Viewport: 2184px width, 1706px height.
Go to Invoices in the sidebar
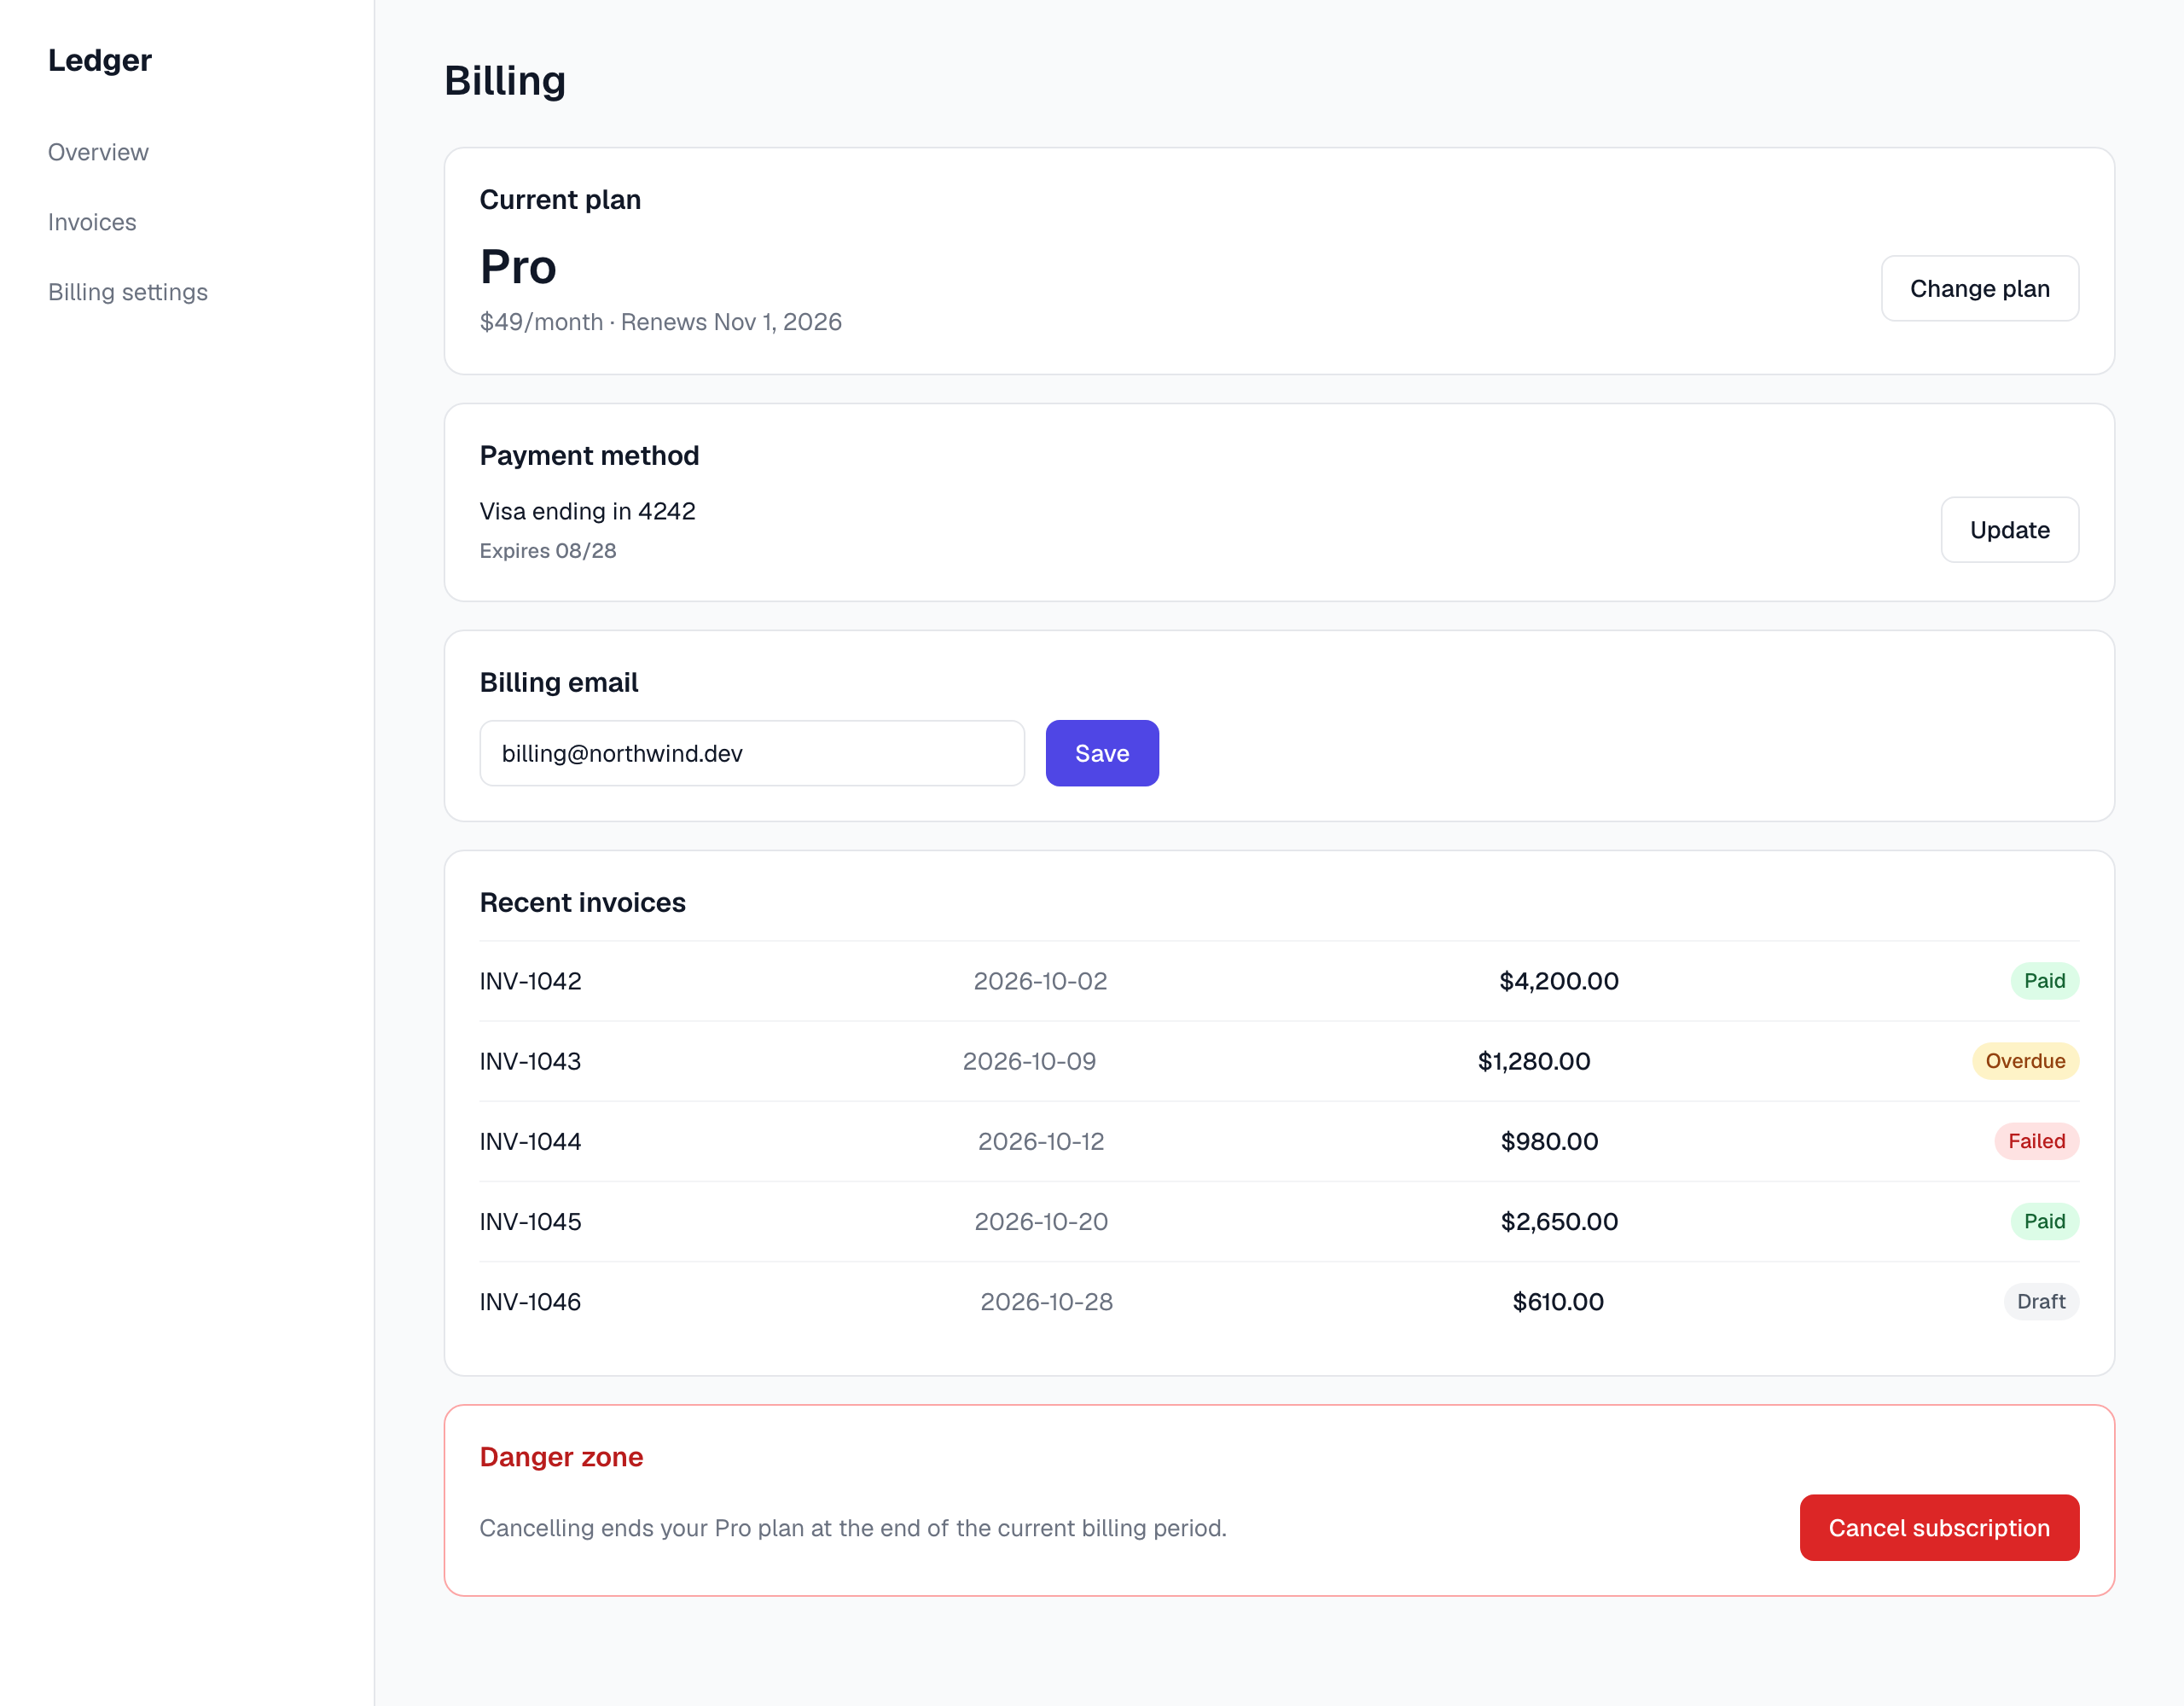tap(92, 222)
